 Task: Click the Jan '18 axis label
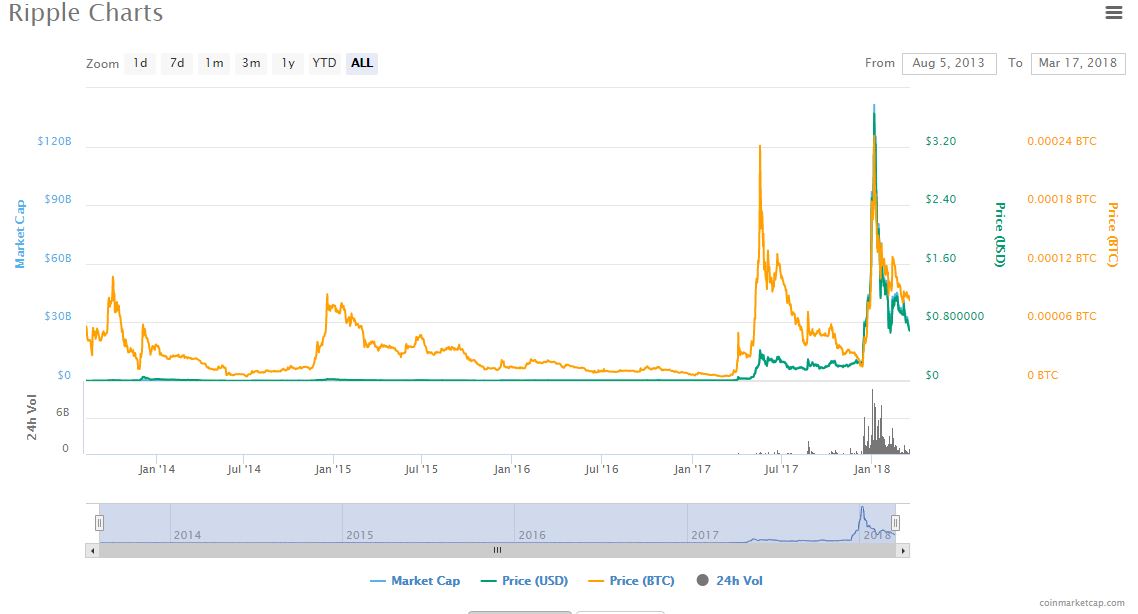[872, 470]
